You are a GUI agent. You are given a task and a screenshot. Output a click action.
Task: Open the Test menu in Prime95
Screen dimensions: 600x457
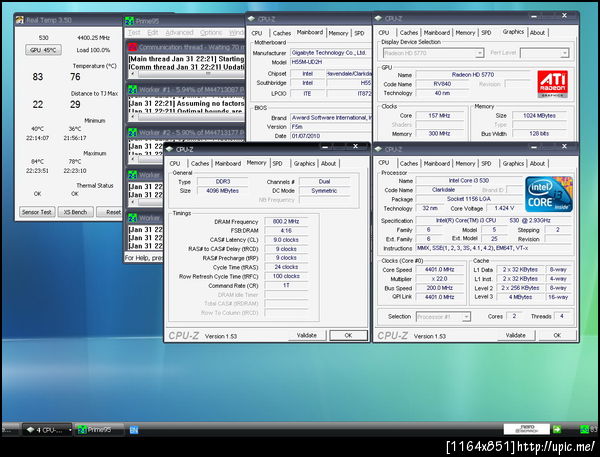[x=134, y=33]
